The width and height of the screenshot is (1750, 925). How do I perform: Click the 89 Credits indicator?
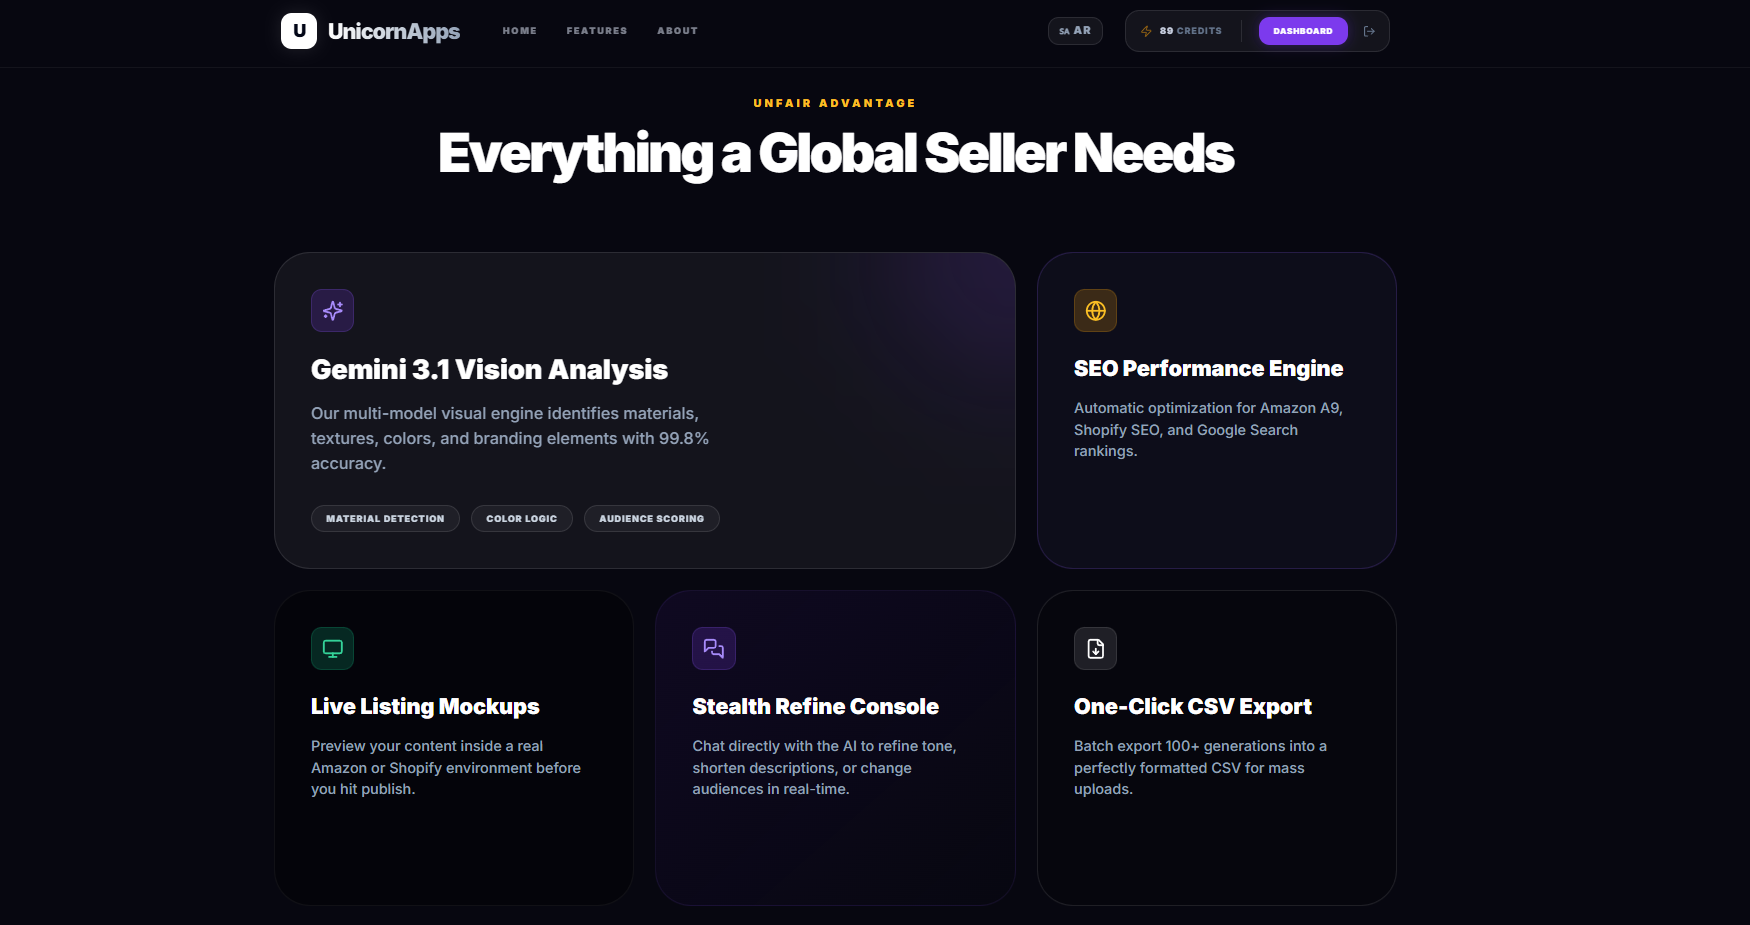pyautogui.click(x=1182, y=31)
